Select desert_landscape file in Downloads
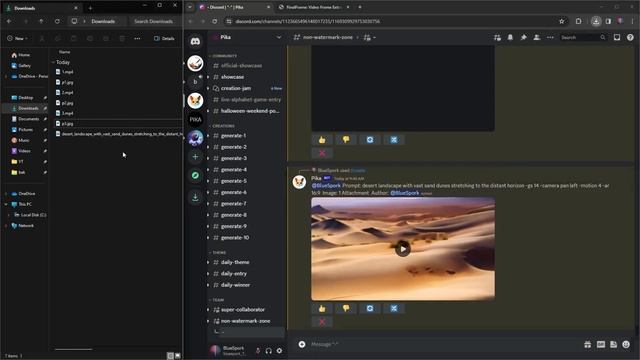 click(x=118, y=134)
